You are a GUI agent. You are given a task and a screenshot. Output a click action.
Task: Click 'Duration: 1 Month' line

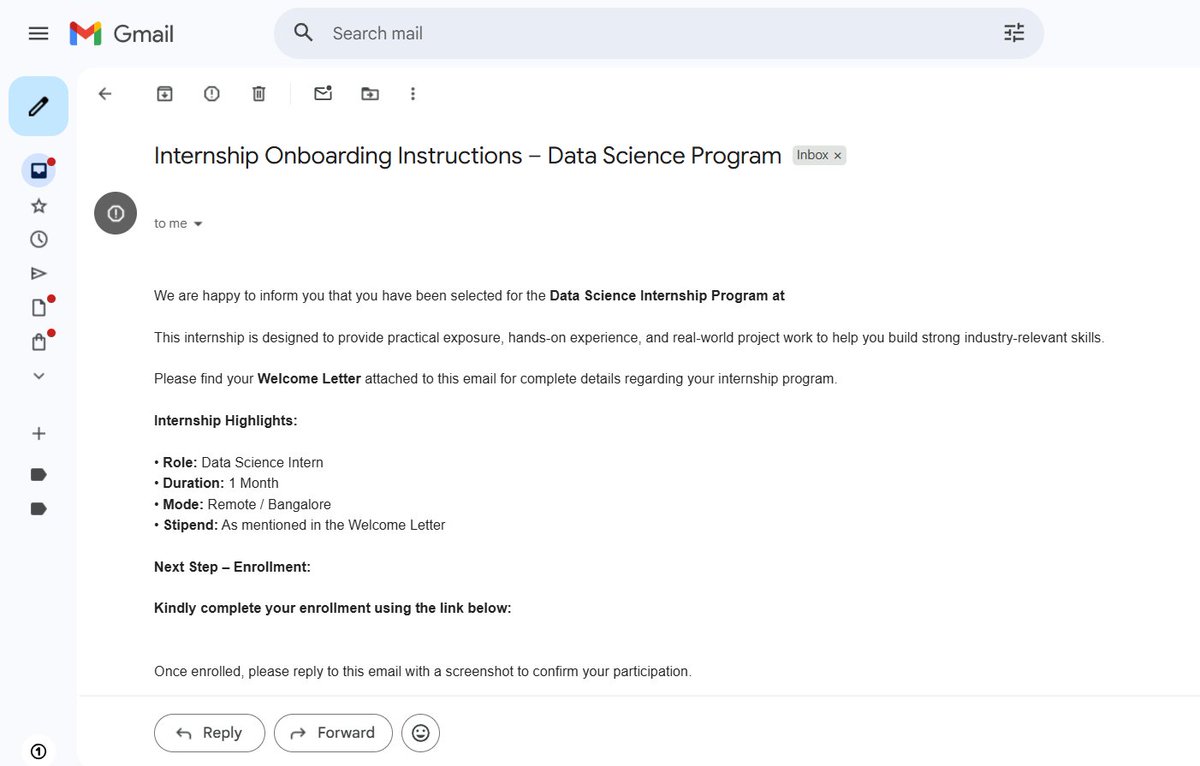point(216,483)
